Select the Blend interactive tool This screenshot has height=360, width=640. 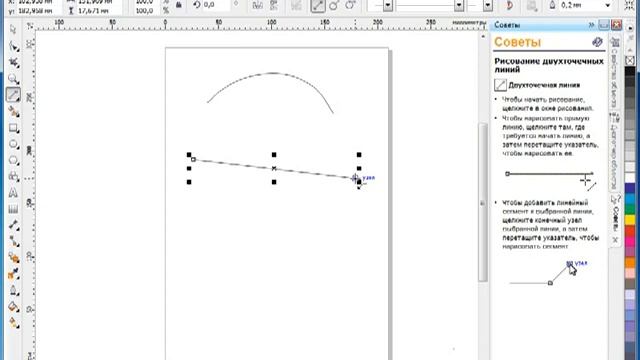click(13, 258)
